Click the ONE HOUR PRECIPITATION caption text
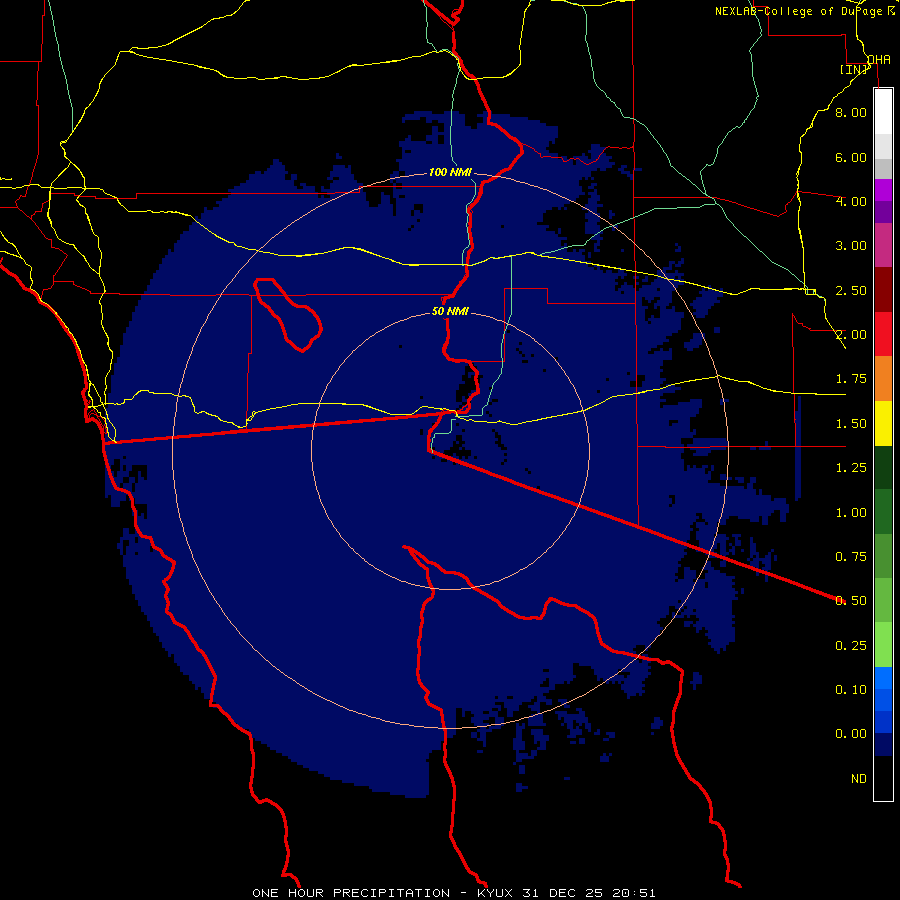The height and width of the screenshot is (900, 900). point(351,893)
